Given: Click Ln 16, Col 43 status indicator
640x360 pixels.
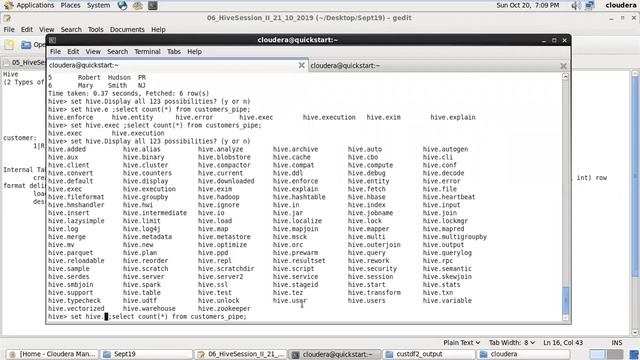Looking at the screenshot, I should (563, 342).
